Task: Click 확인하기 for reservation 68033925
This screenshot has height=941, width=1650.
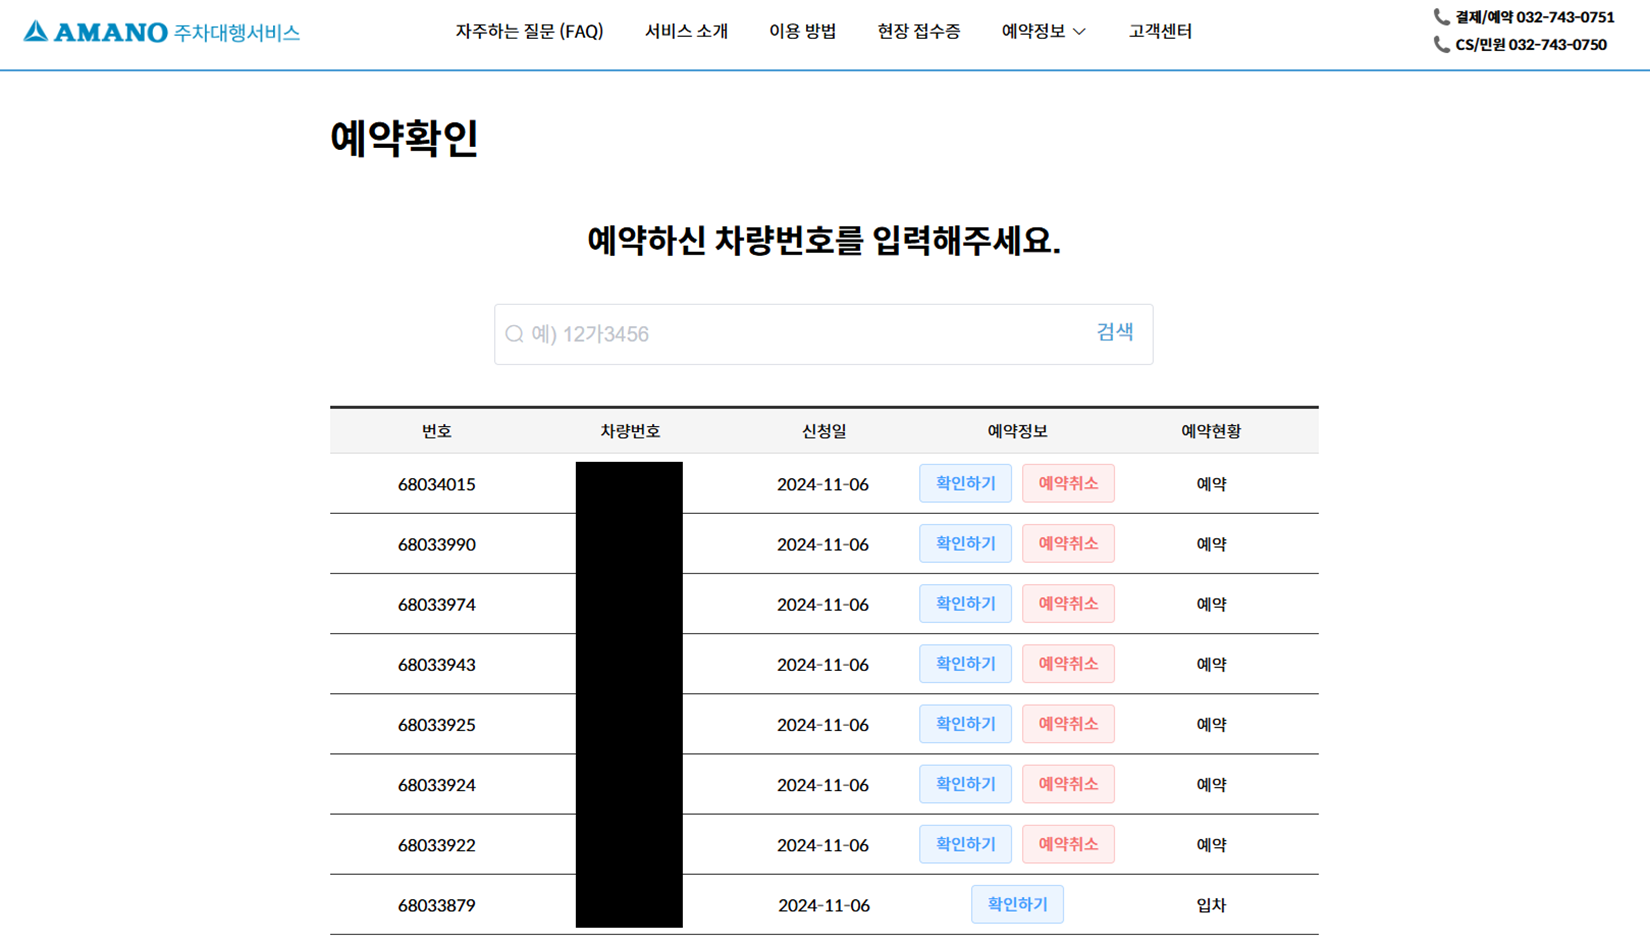Action: pyautogui.click(x=965, y=724)
